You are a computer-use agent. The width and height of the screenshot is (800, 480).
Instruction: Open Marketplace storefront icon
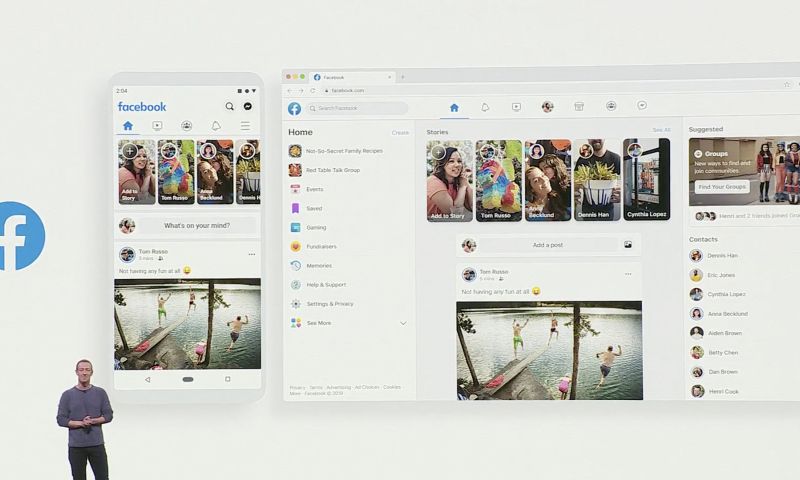pos(579,106)
